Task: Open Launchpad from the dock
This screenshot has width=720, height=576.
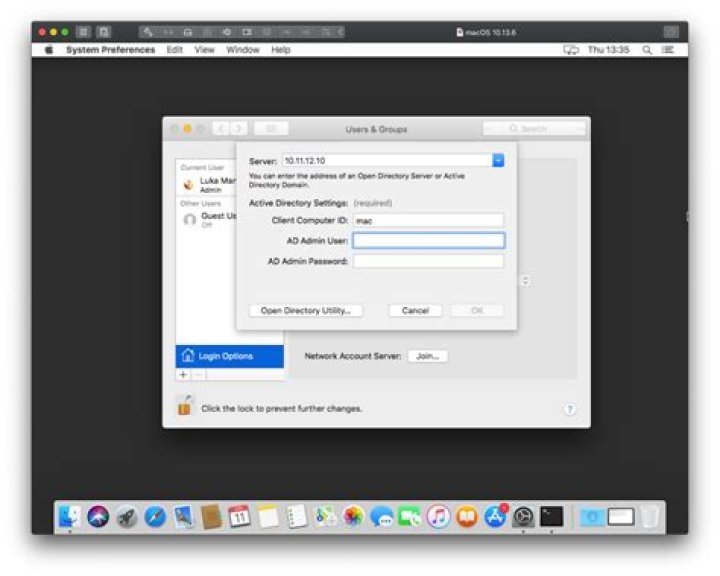Action: 126,517
